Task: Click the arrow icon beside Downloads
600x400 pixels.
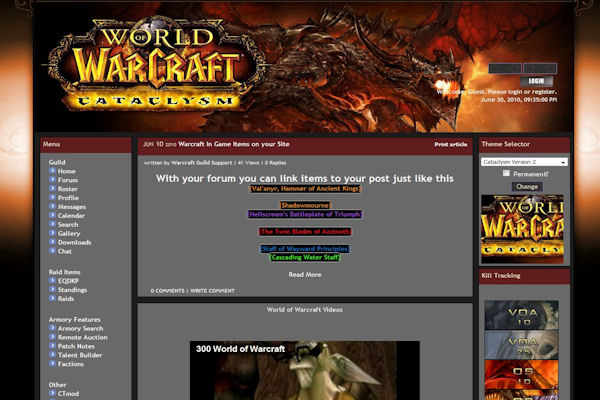Action: 52,242
